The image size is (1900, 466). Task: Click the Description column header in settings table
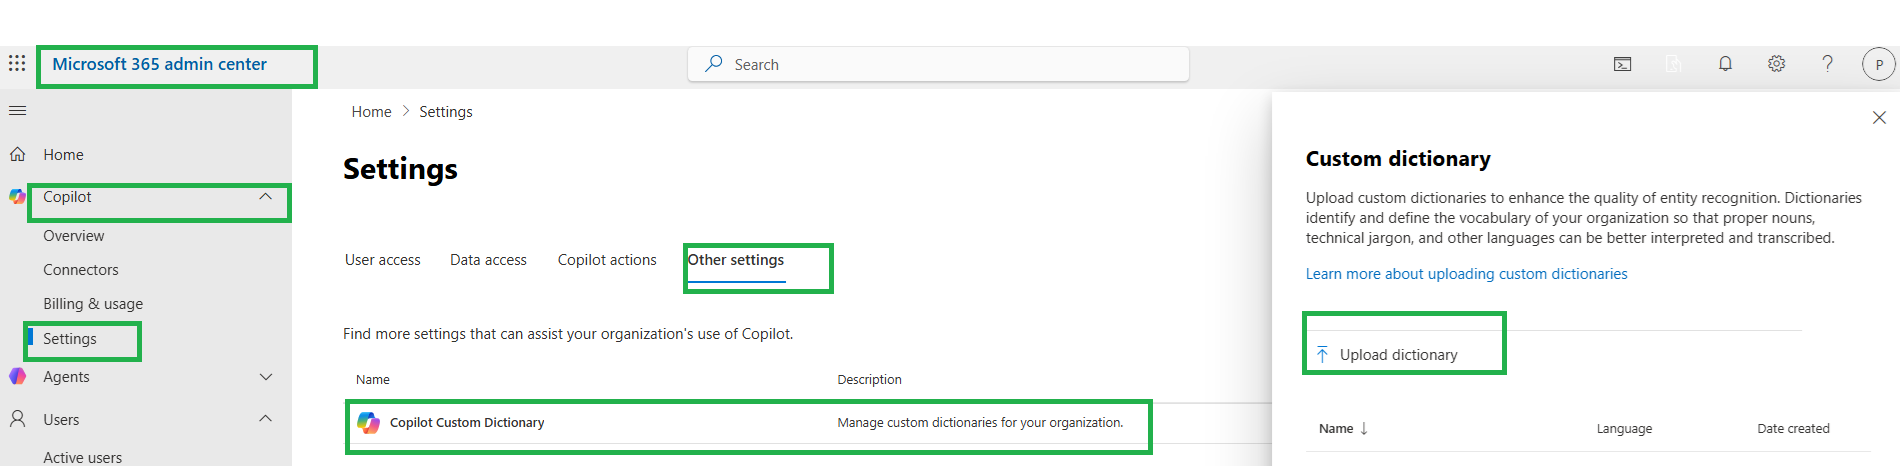869,380
